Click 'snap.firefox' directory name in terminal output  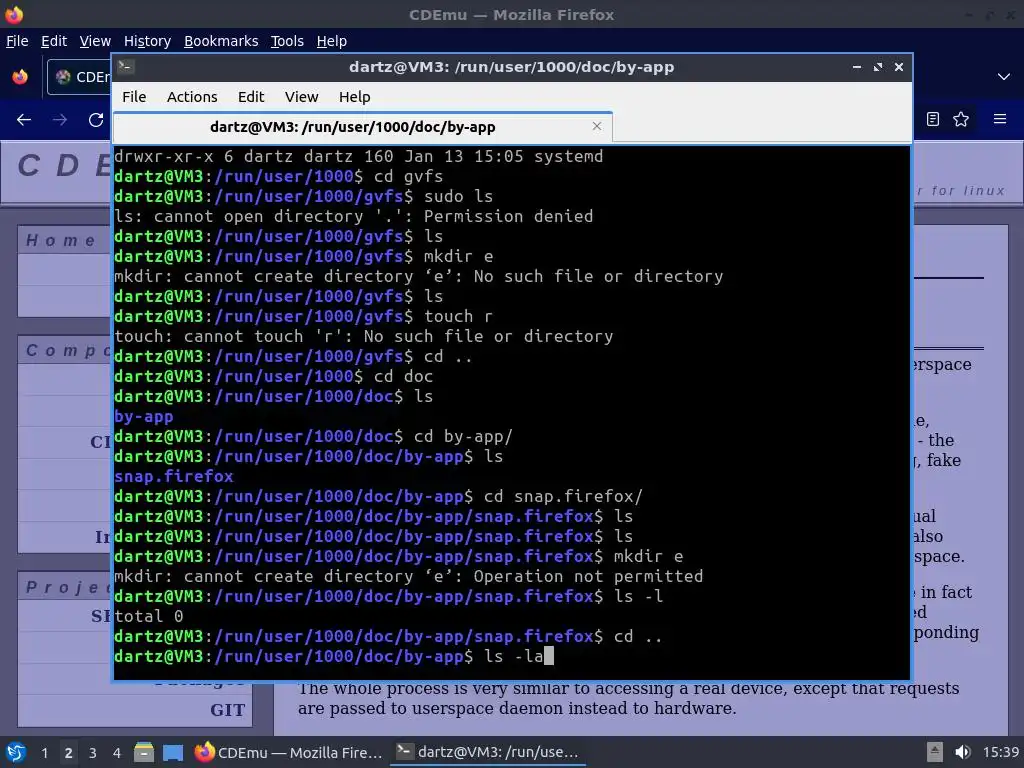pos(174,476)
